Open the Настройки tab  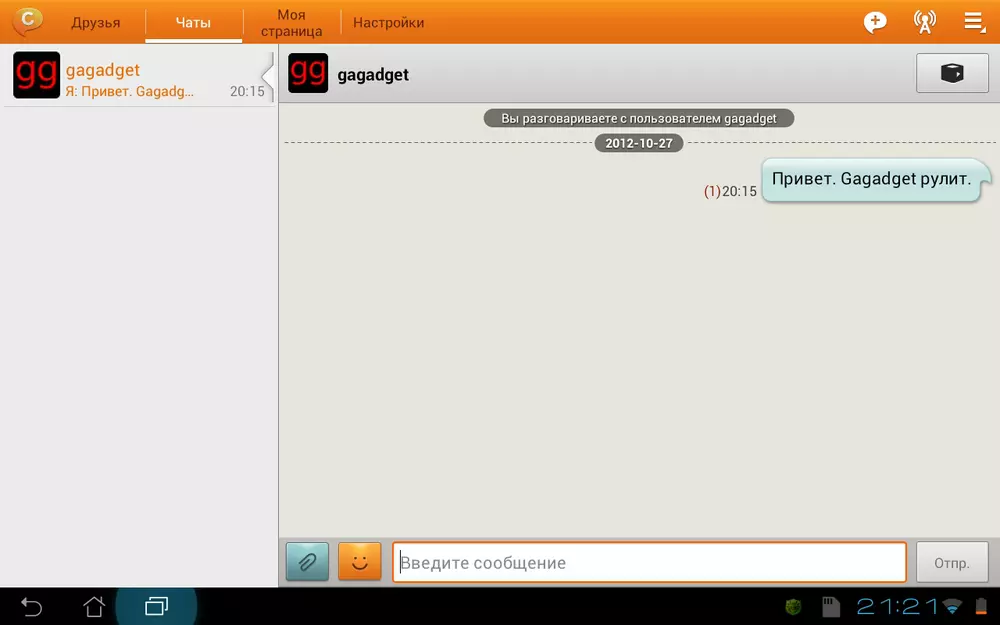(388, 22)
